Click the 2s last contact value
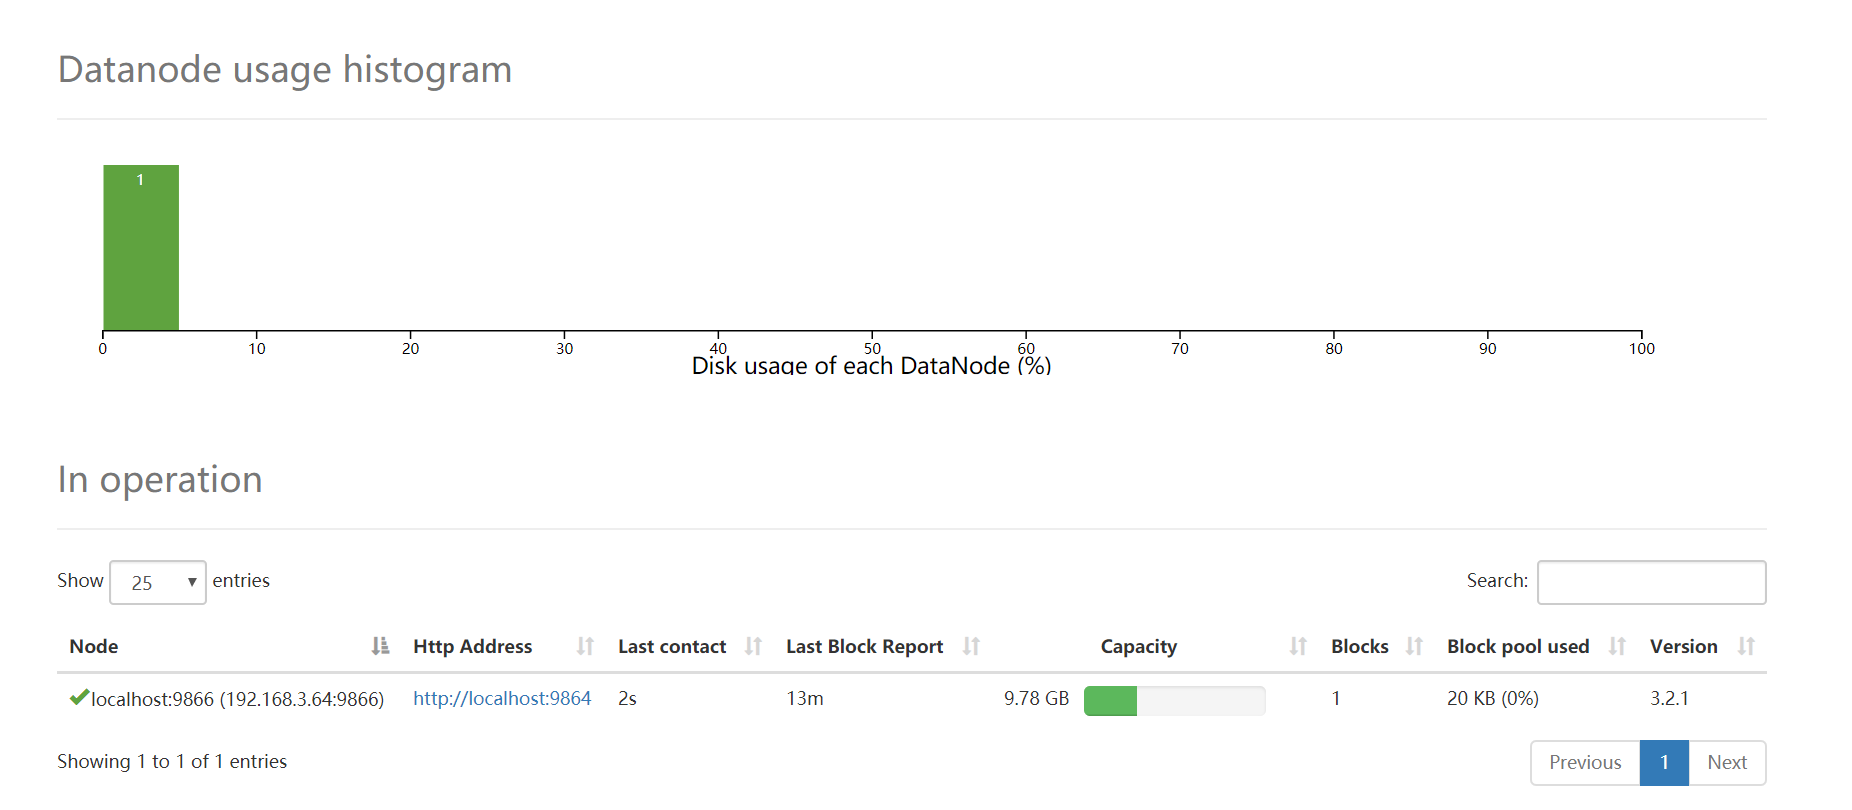The width and height of the screenshot is (1852, 810). click(627, 698)
